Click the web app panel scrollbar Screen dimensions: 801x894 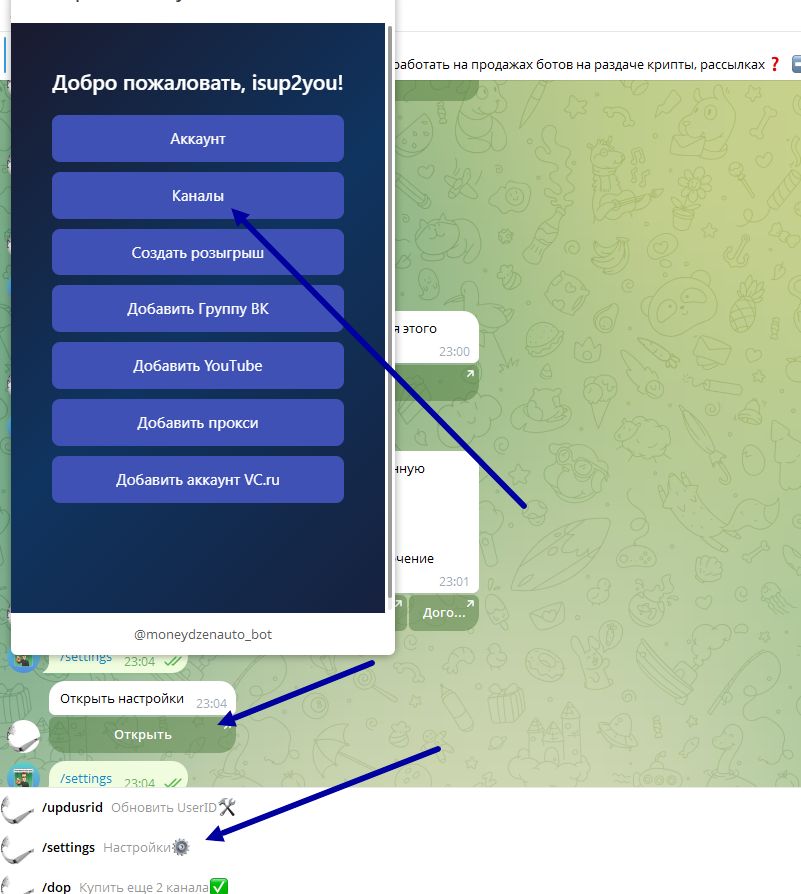(x=390, y=311)
